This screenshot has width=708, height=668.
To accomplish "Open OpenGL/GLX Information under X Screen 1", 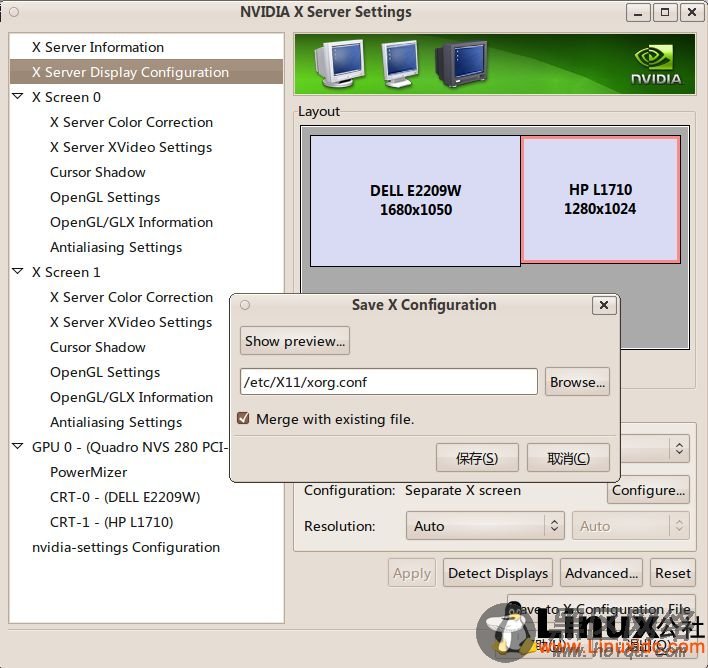I will pos(131,397).
